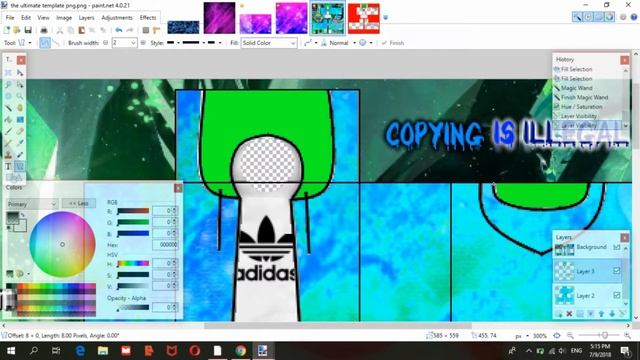This screenshot has width=640, height=360.
Task: Toggle visibility of the Background layer
Action: (617, 247)
